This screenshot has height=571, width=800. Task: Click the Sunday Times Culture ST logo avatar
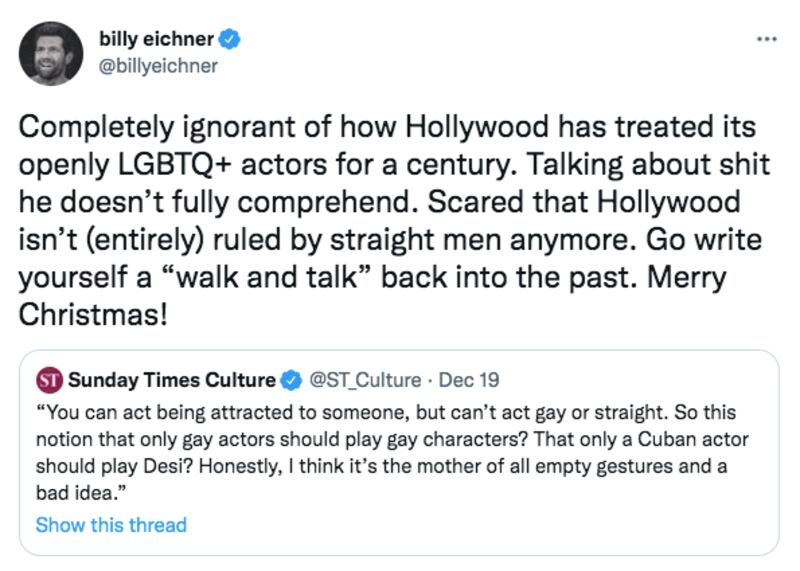(49, 380)
